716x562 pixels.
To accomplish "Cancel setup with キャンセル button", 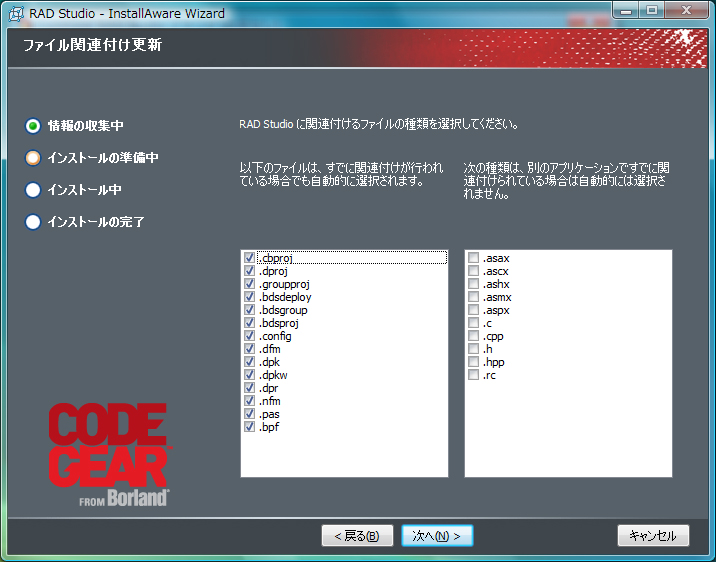I will click(x=653, y=536).
